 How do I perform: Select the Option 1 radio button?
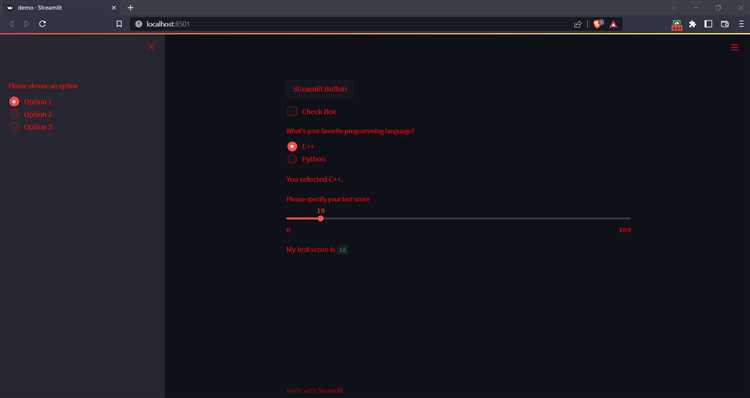point(14,101)
